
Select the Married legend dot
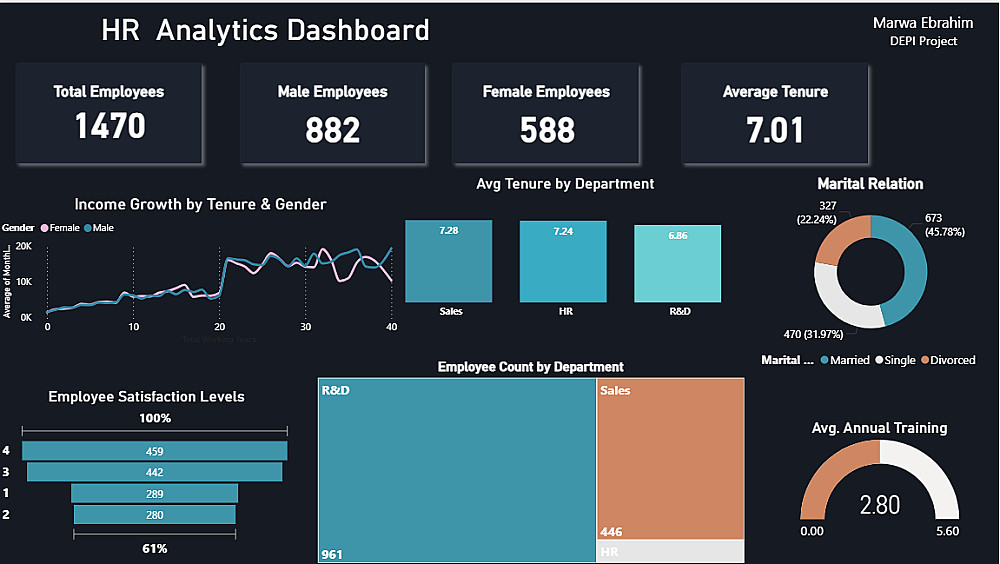[x=825, y=360]
